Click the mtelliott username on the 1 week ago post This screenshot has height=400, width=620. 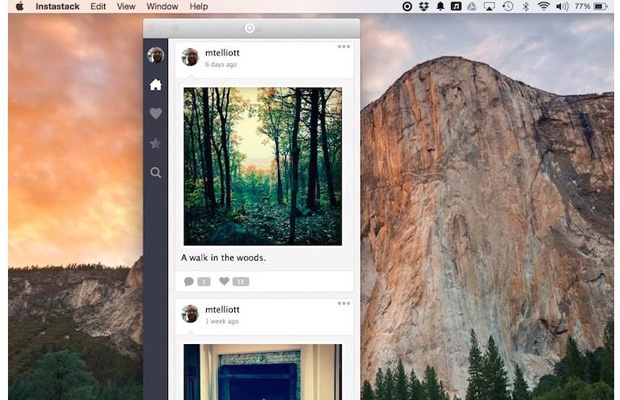click(x=222, y=310)
